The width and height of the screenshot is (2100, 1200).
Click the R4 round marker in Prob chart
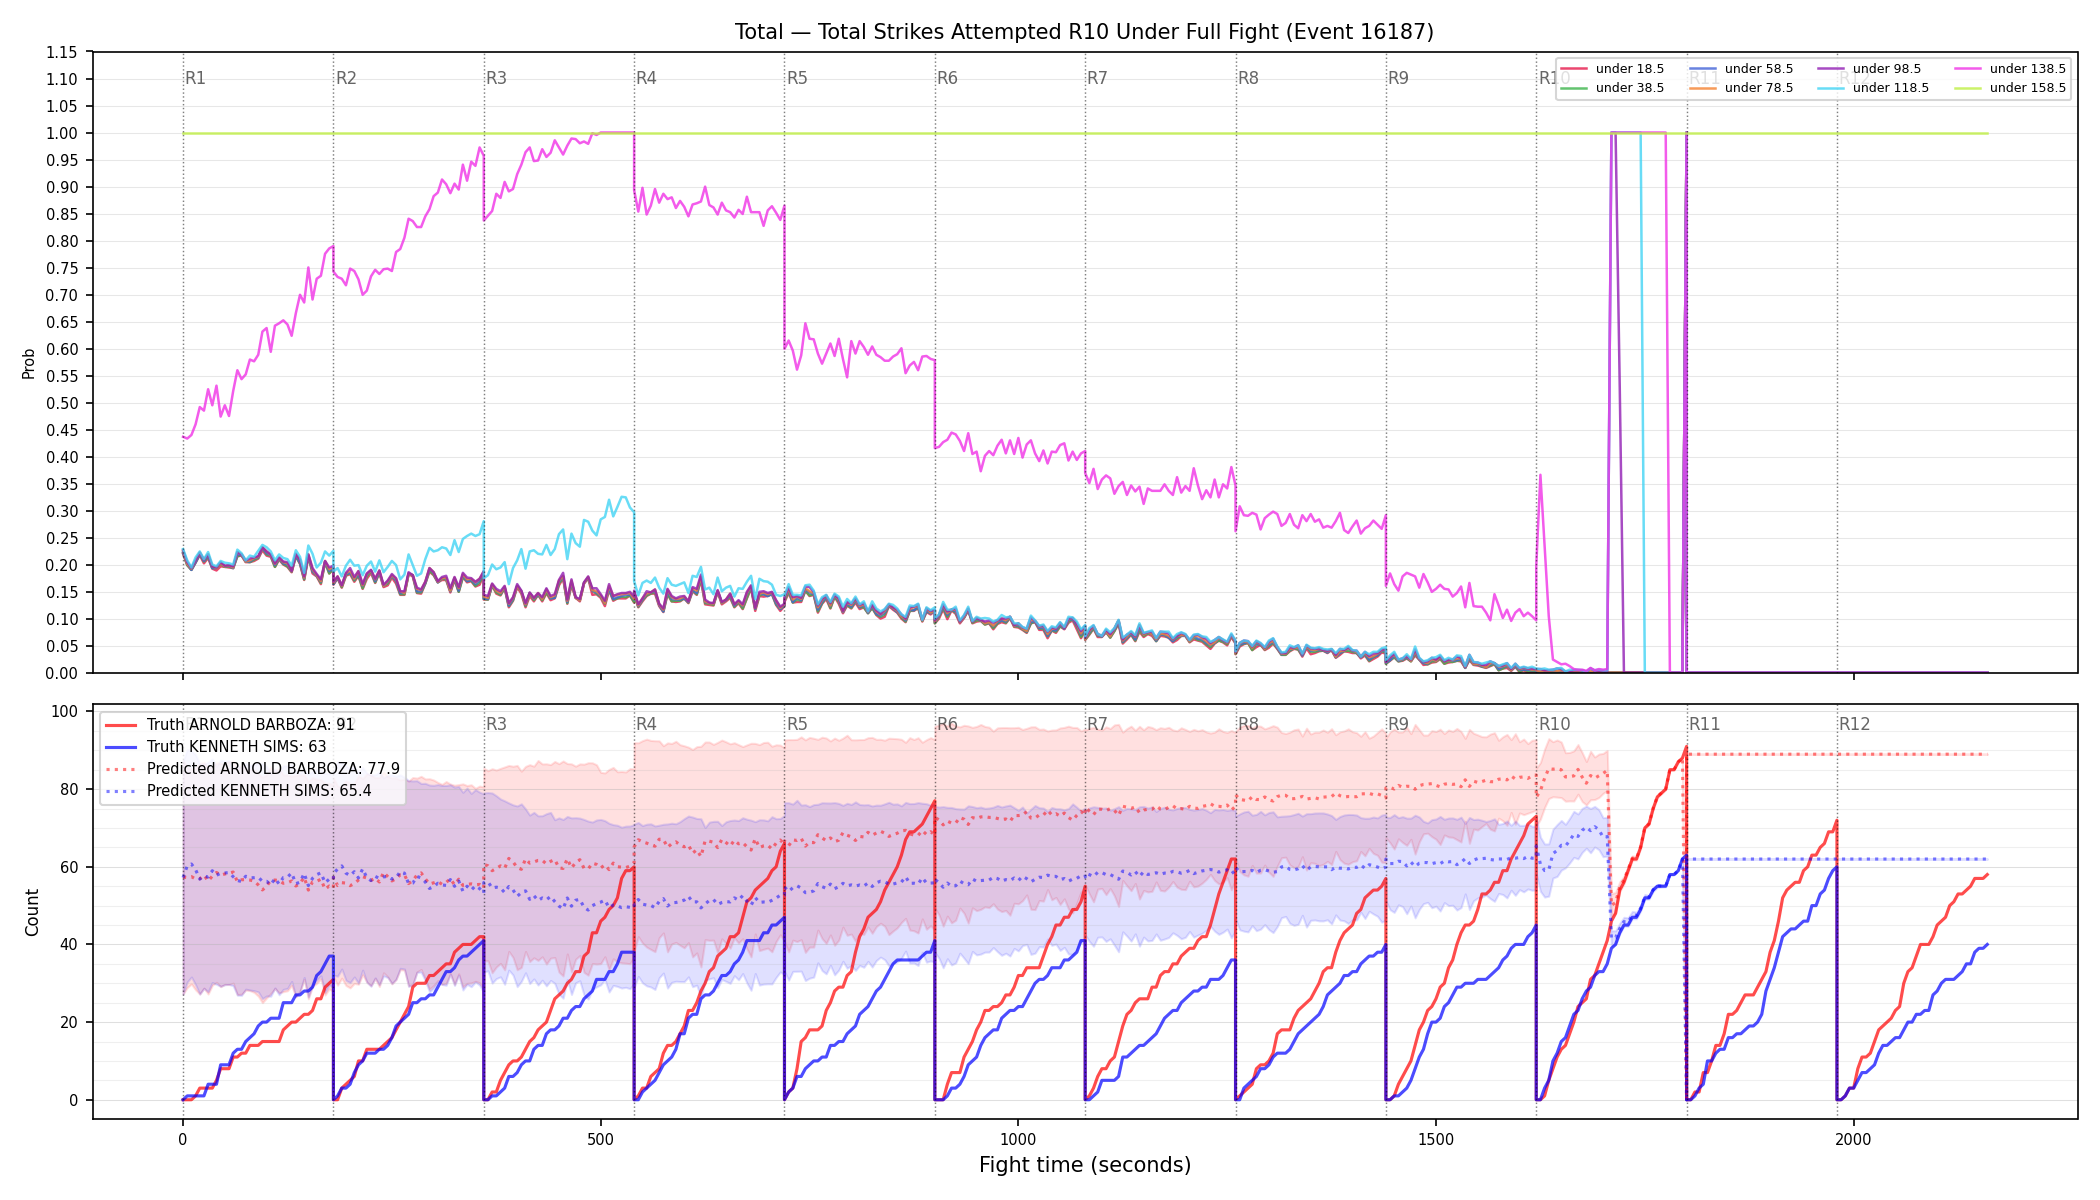pos(646,78)
